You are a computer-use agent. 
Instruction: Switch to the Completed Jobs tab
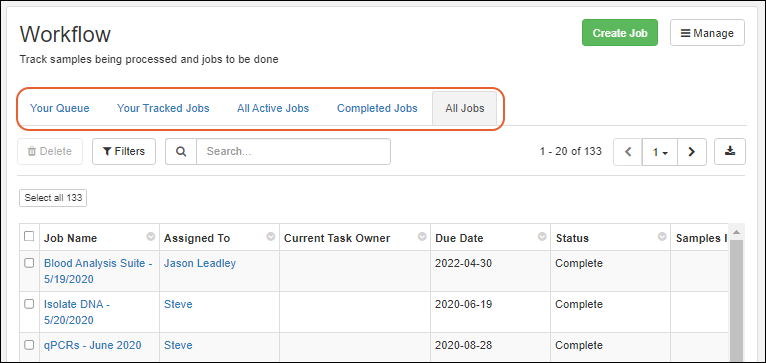[377, 108]
